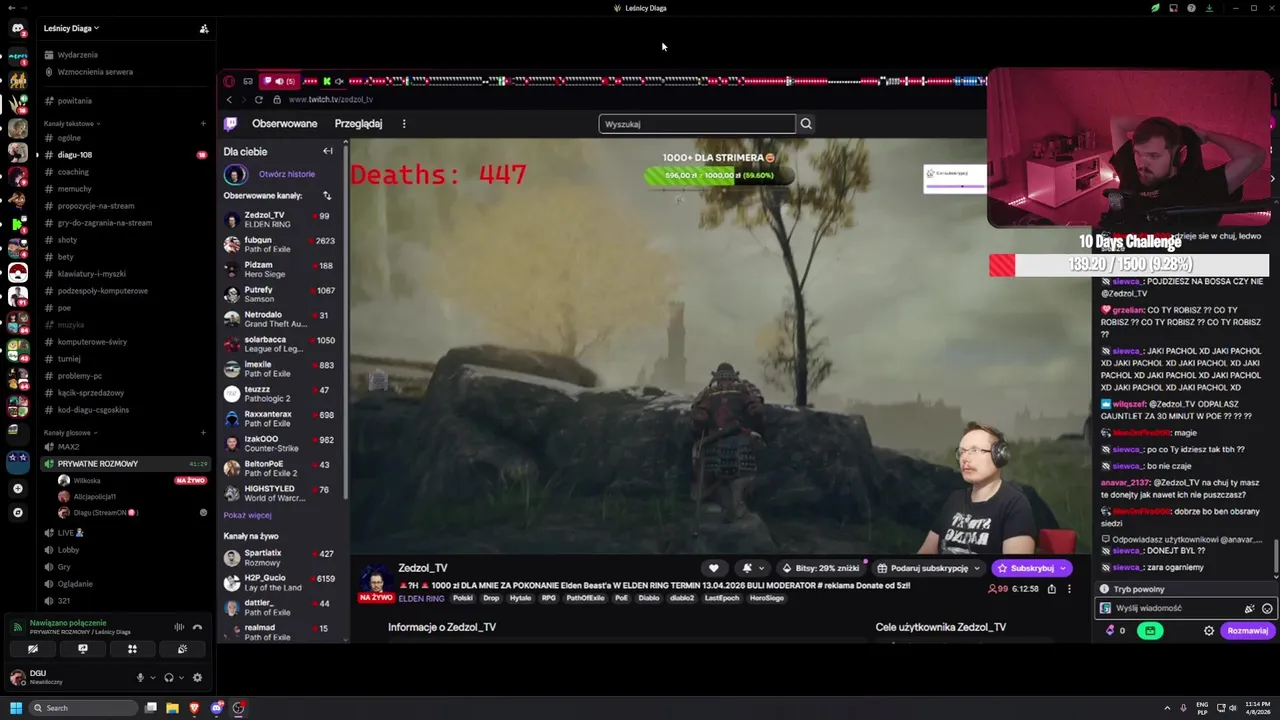Viewport: 1280px width, 720px height.
Task: Open Twitch chat settings gear
Action: click(1209, 631)
